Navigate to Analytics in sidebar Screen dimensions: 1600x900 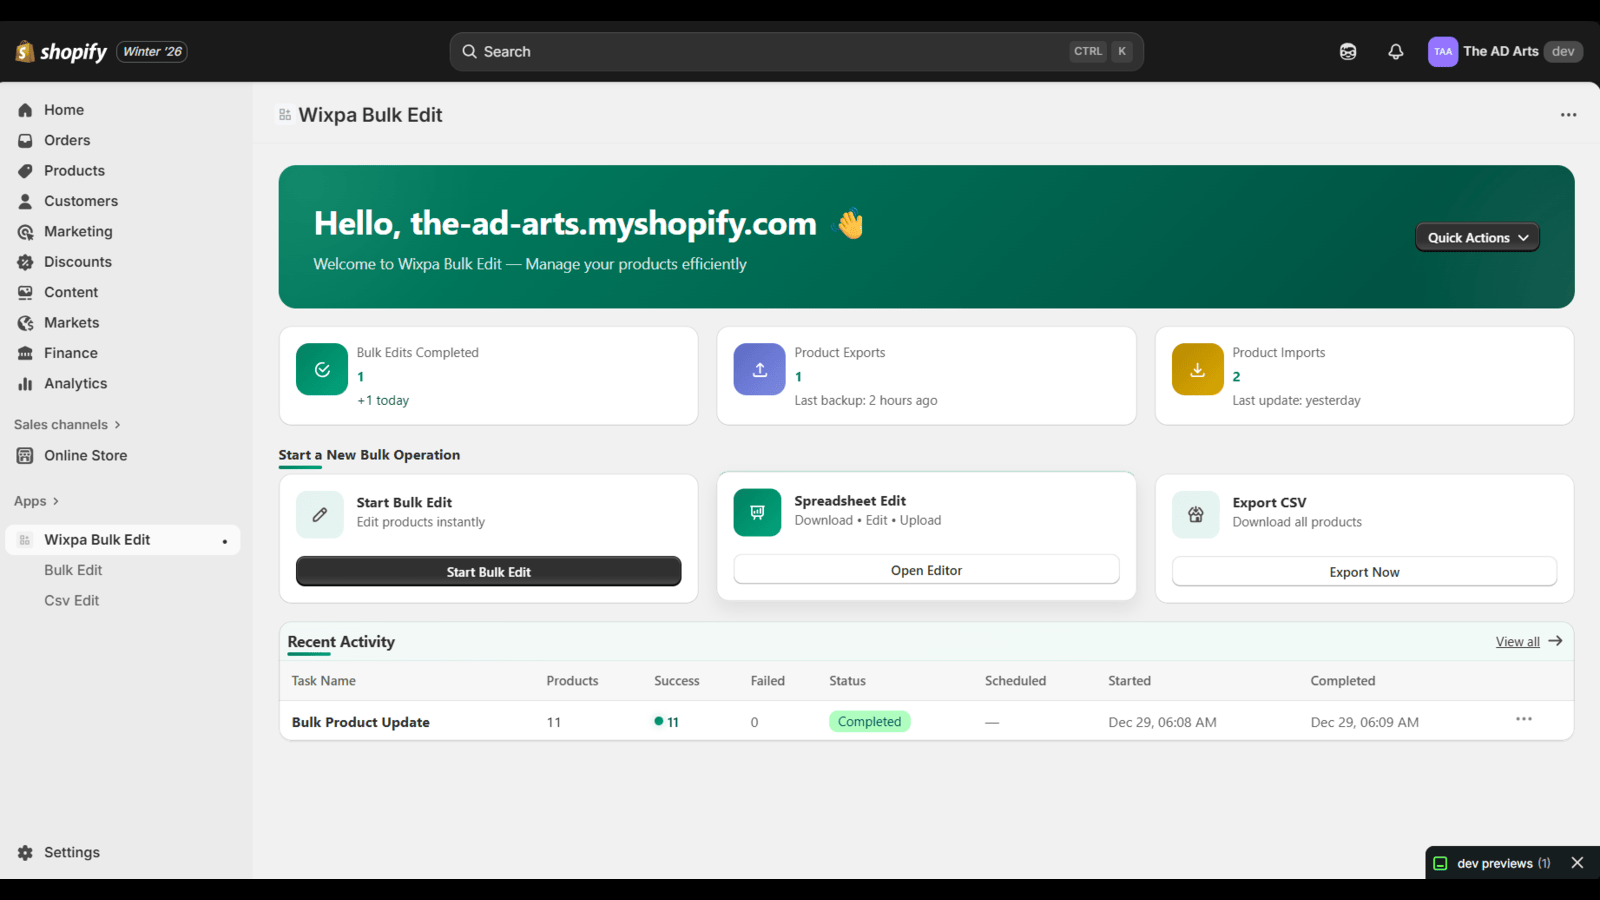[75, 384]
